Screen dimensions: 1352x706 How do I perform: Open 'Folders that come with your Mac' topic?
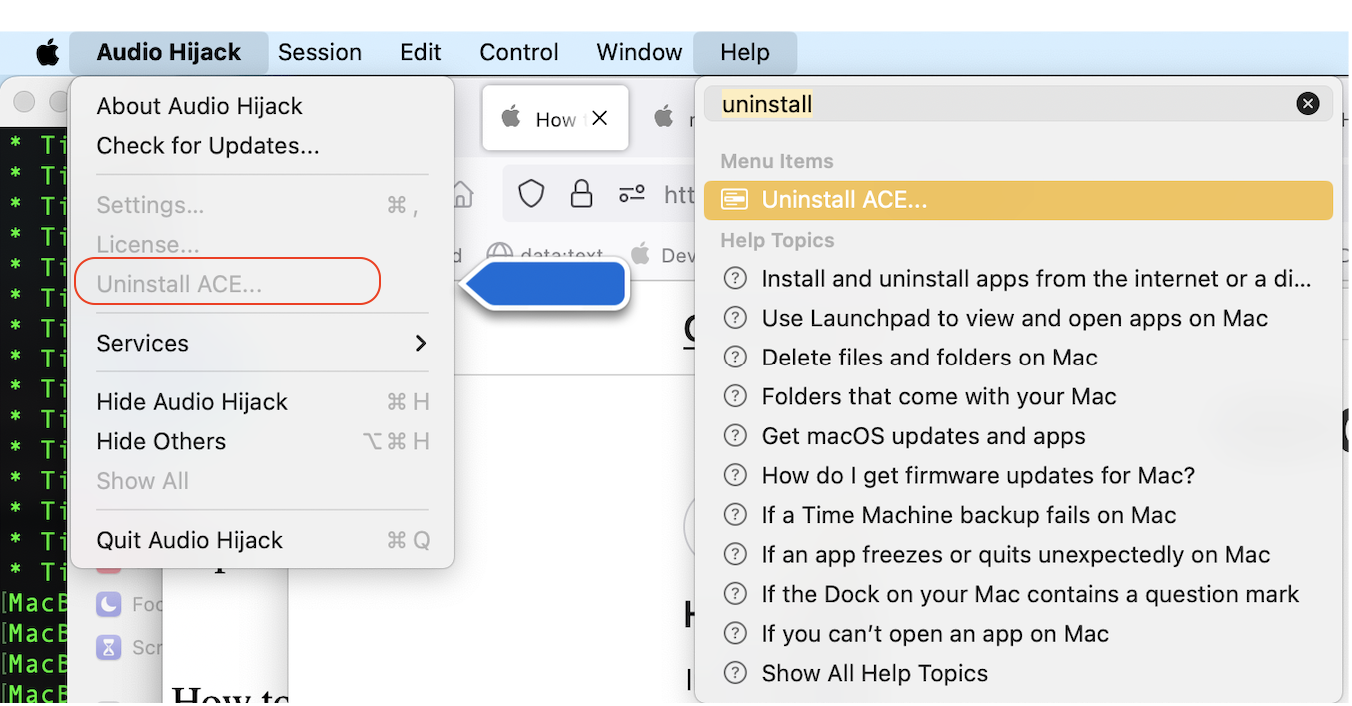[x=1018, y=397]
